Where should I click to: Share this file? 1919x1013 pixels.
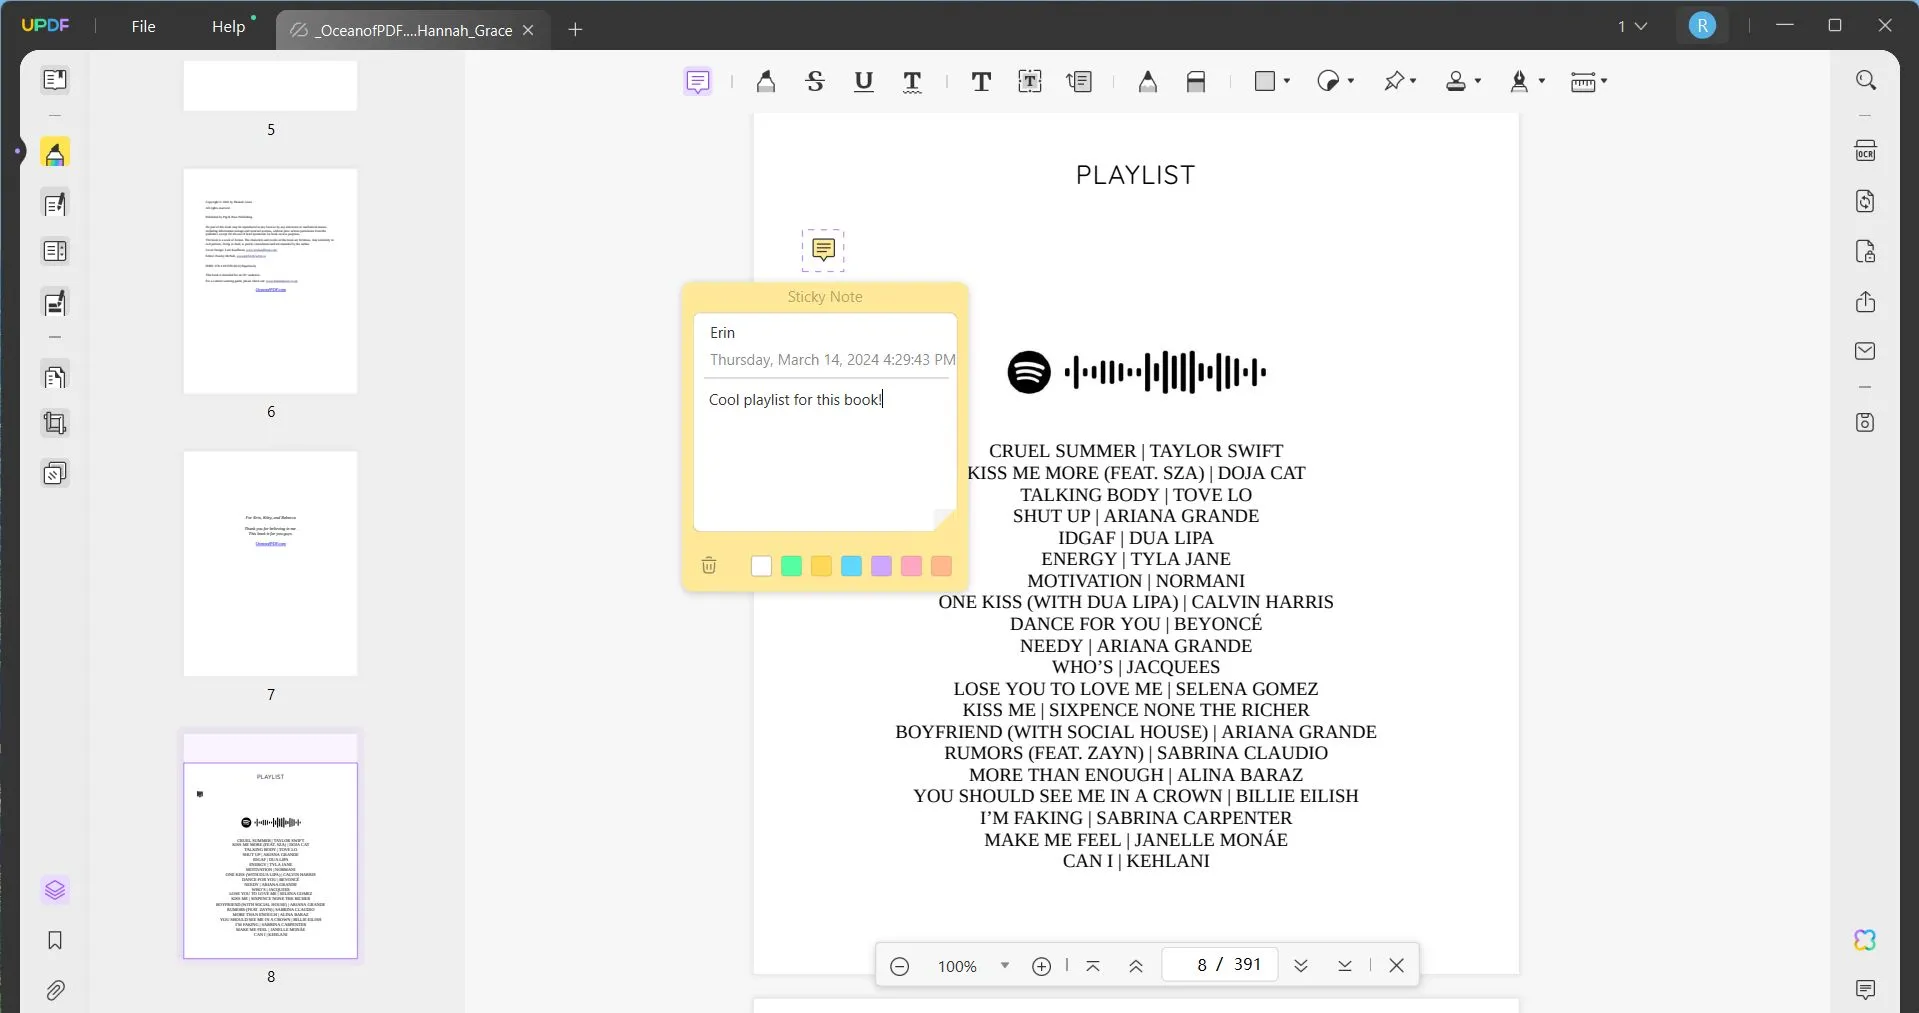(1865, 302)
